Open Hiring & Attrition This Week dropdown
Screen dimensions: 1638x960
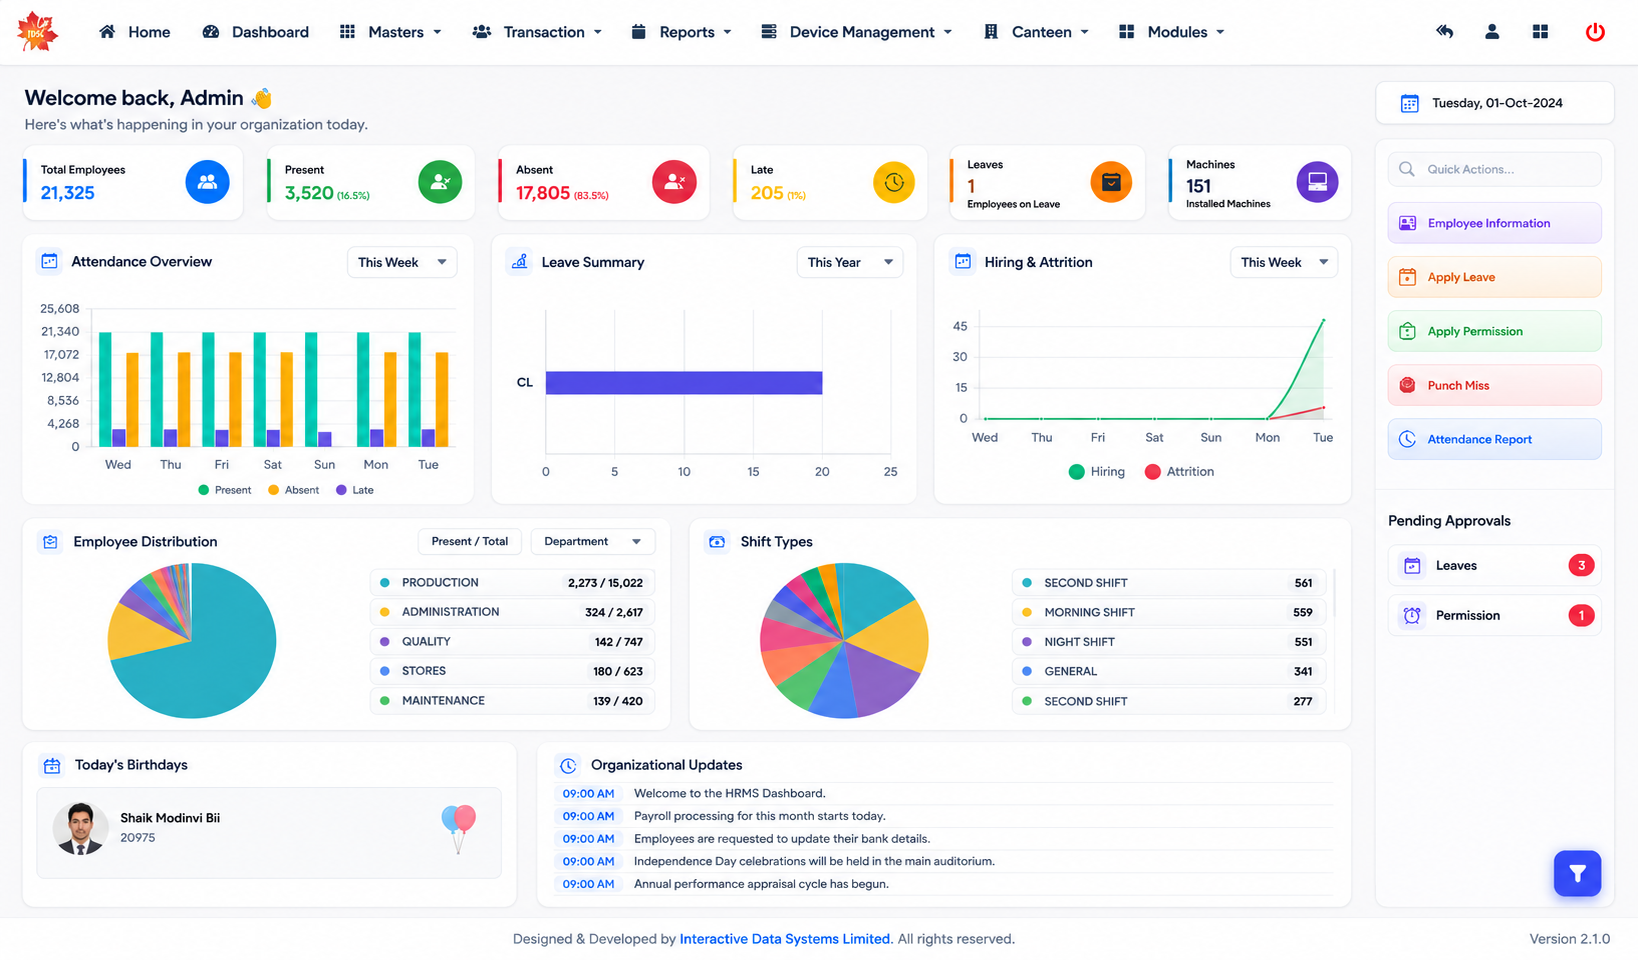coord(1284,262)
